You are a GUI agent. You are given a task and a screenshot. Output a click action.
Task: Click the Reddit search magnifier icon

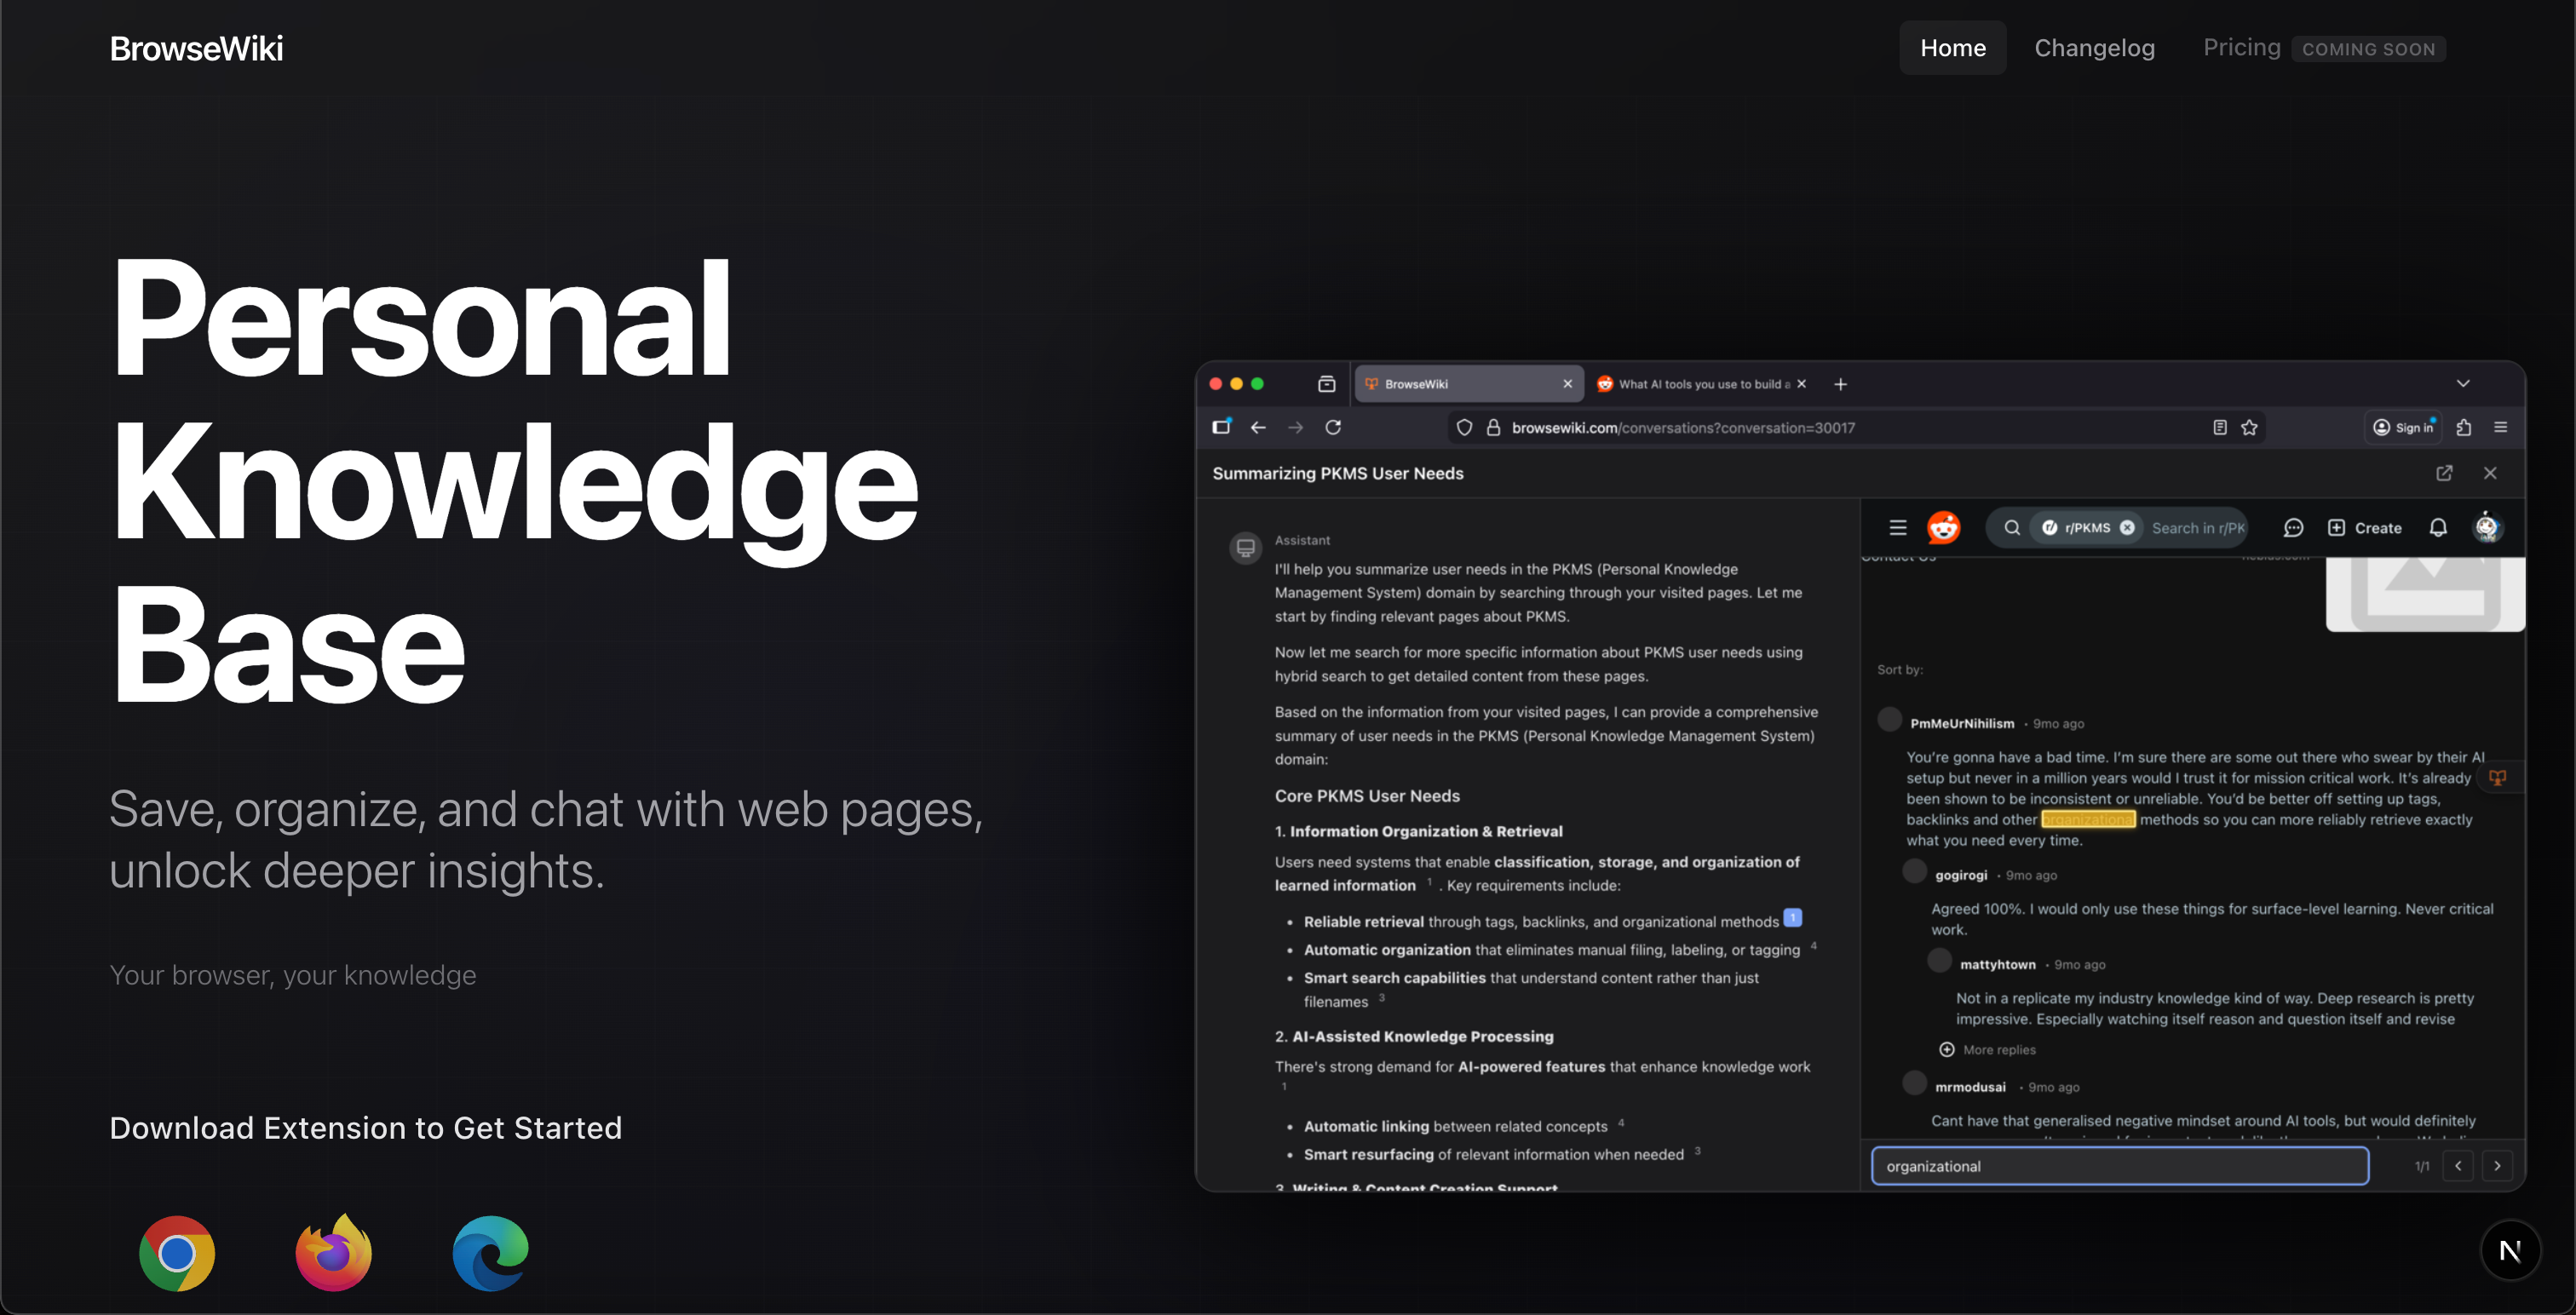pyautogui.click(x=2012, y=528)
